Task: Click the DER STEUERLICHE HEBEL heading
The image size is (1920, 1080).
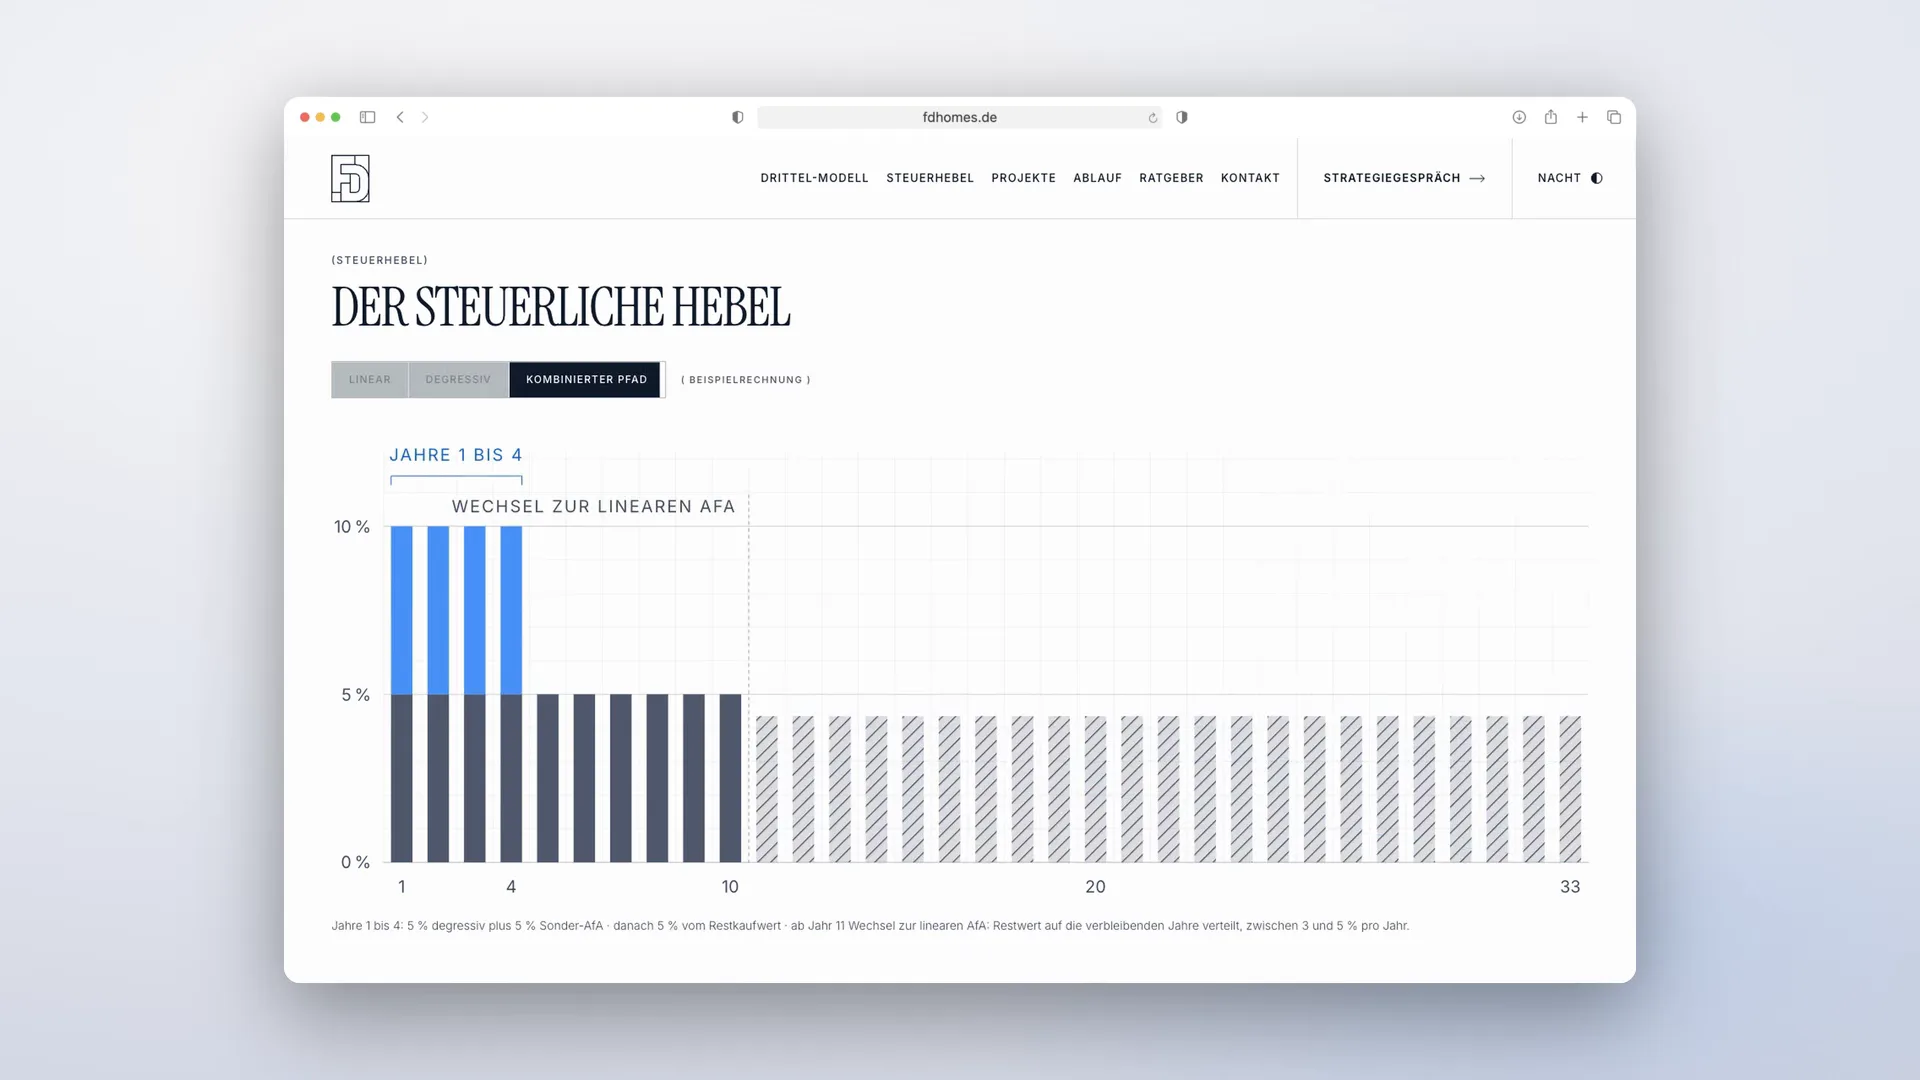Action: click(x=561, y=307)
